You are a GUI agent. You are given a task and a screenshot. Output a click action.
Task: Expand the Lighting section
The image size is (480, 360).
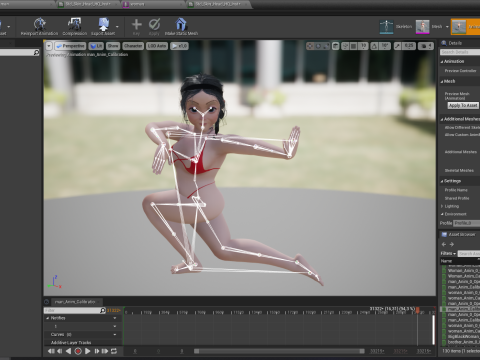click(442, 206)
